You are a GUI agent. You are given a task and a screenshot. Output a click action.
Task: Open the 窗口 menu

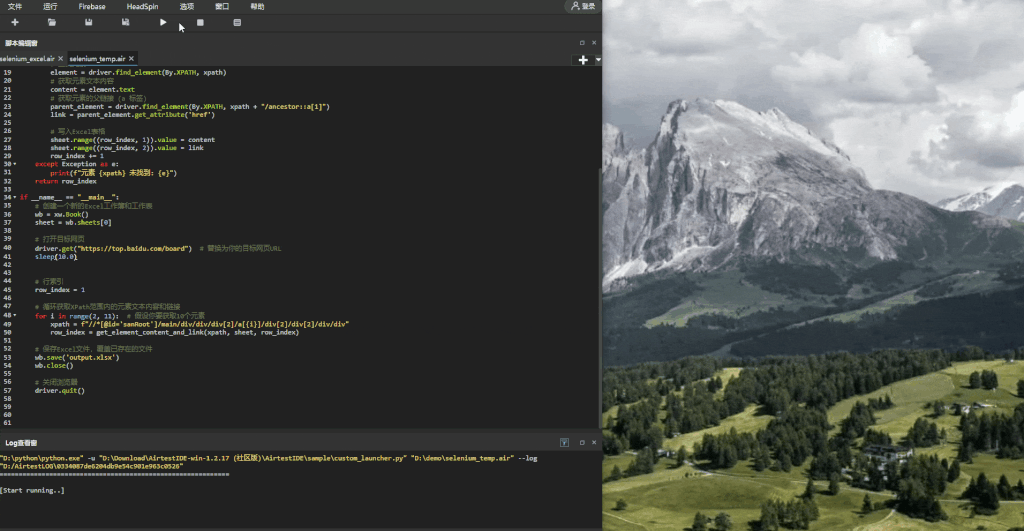[x=222, y=7]
